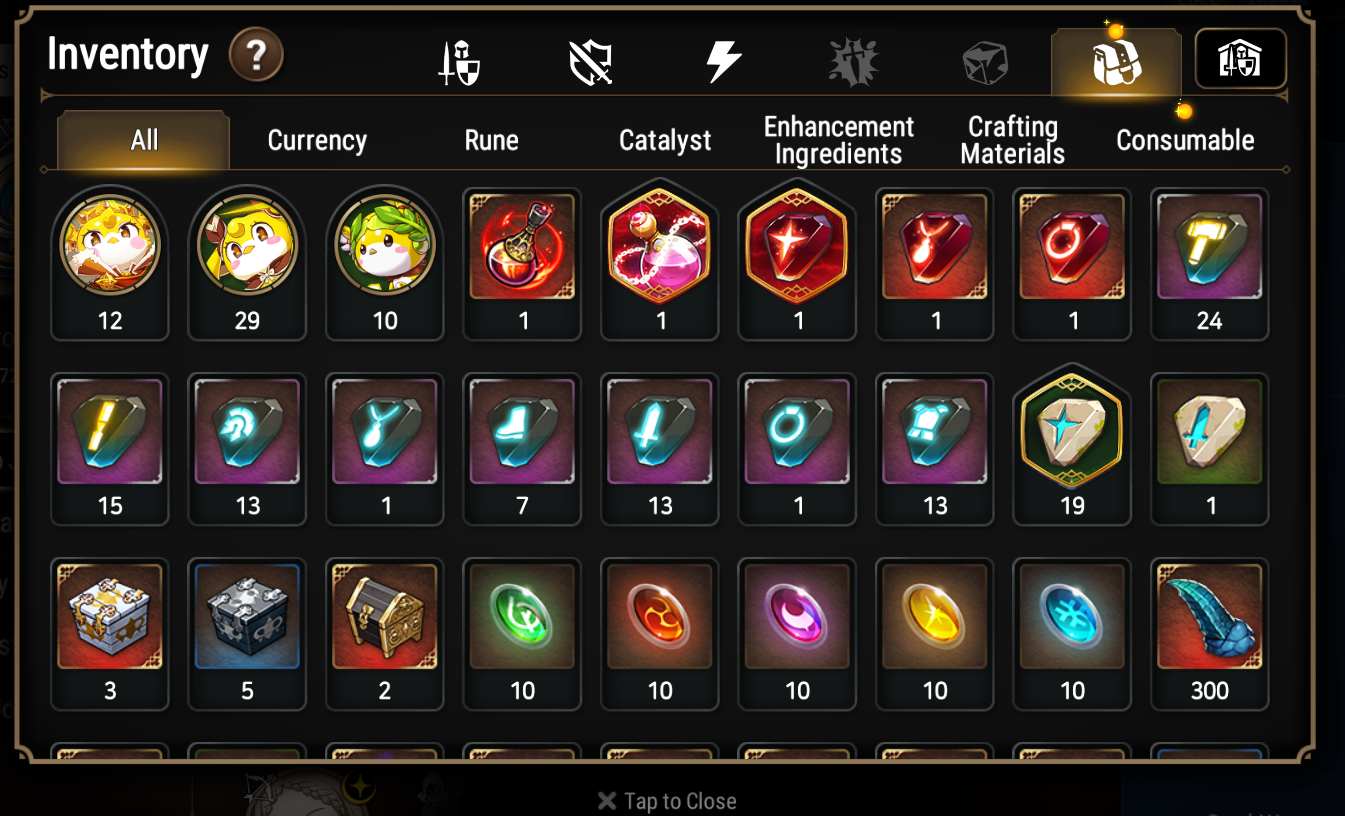Switch to the Currency tab
Screen dimensions: 1345x816
tap(317, 140)
